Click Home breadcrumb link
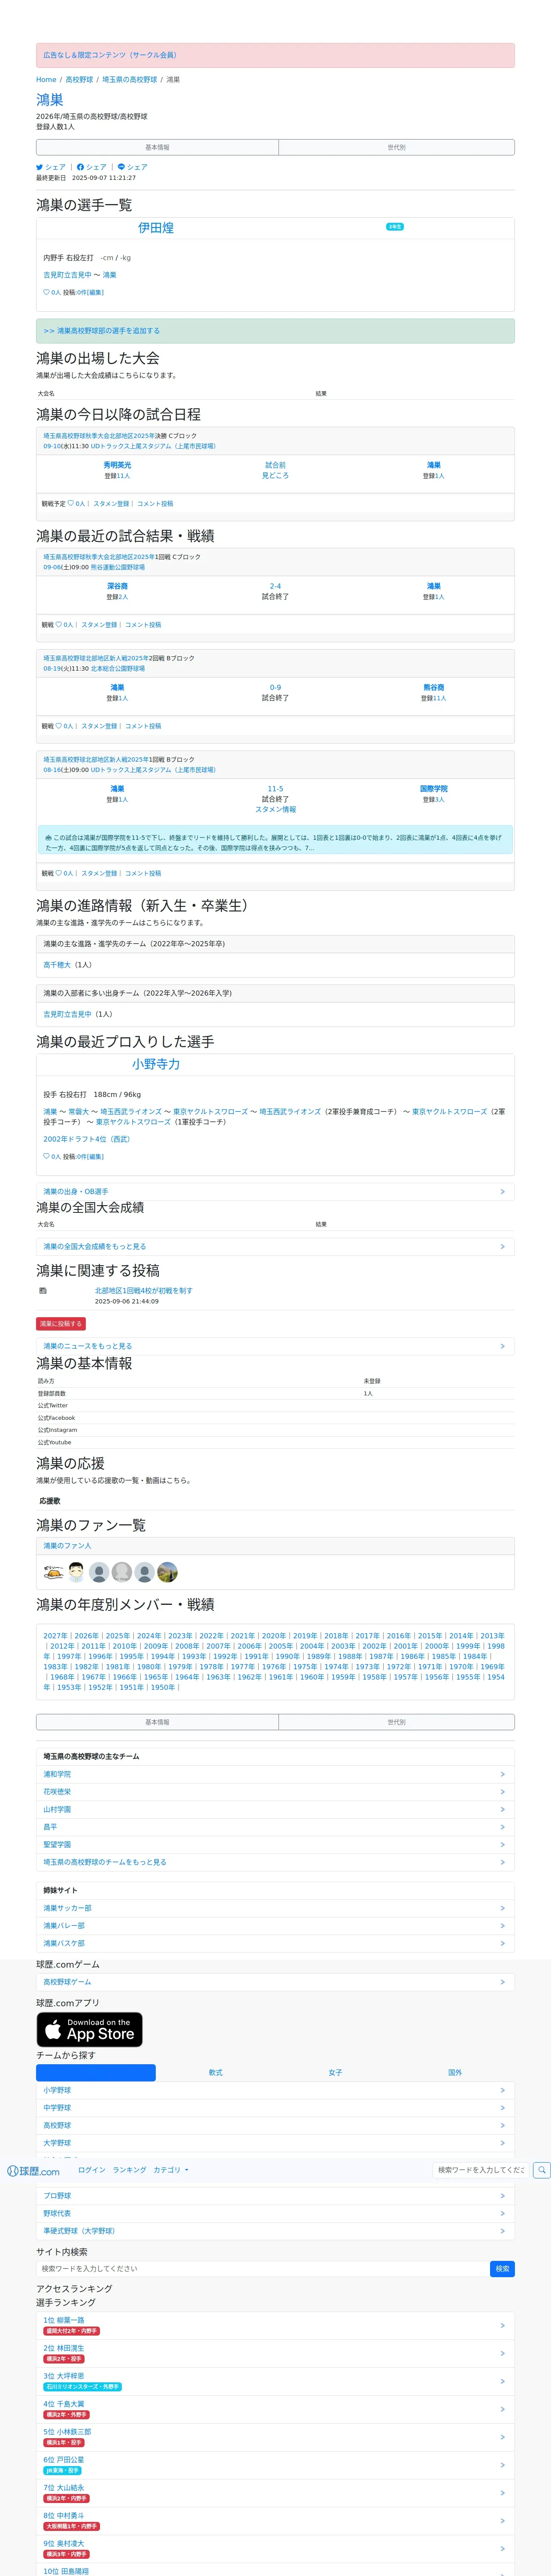The width and height of the screenshot is (551, 2576). click(46, 80)
